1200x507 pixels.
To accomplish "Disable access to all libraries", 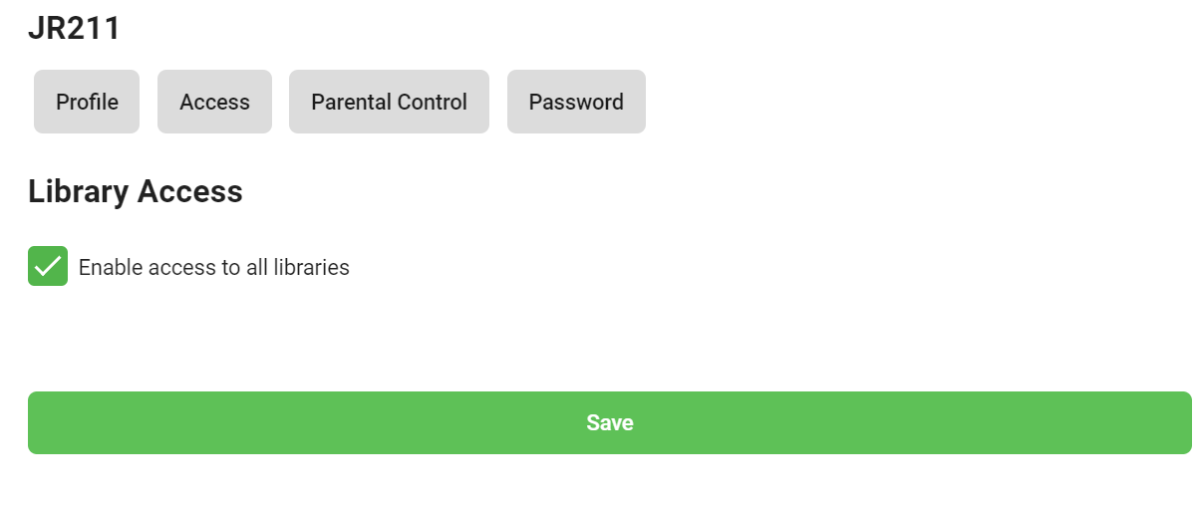I will click(48, 266).
